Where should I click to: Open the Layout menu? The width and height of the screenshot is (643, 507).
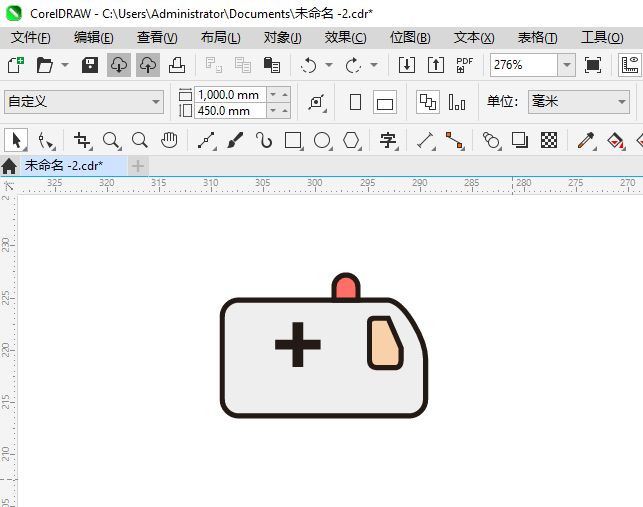click(221, 38)
